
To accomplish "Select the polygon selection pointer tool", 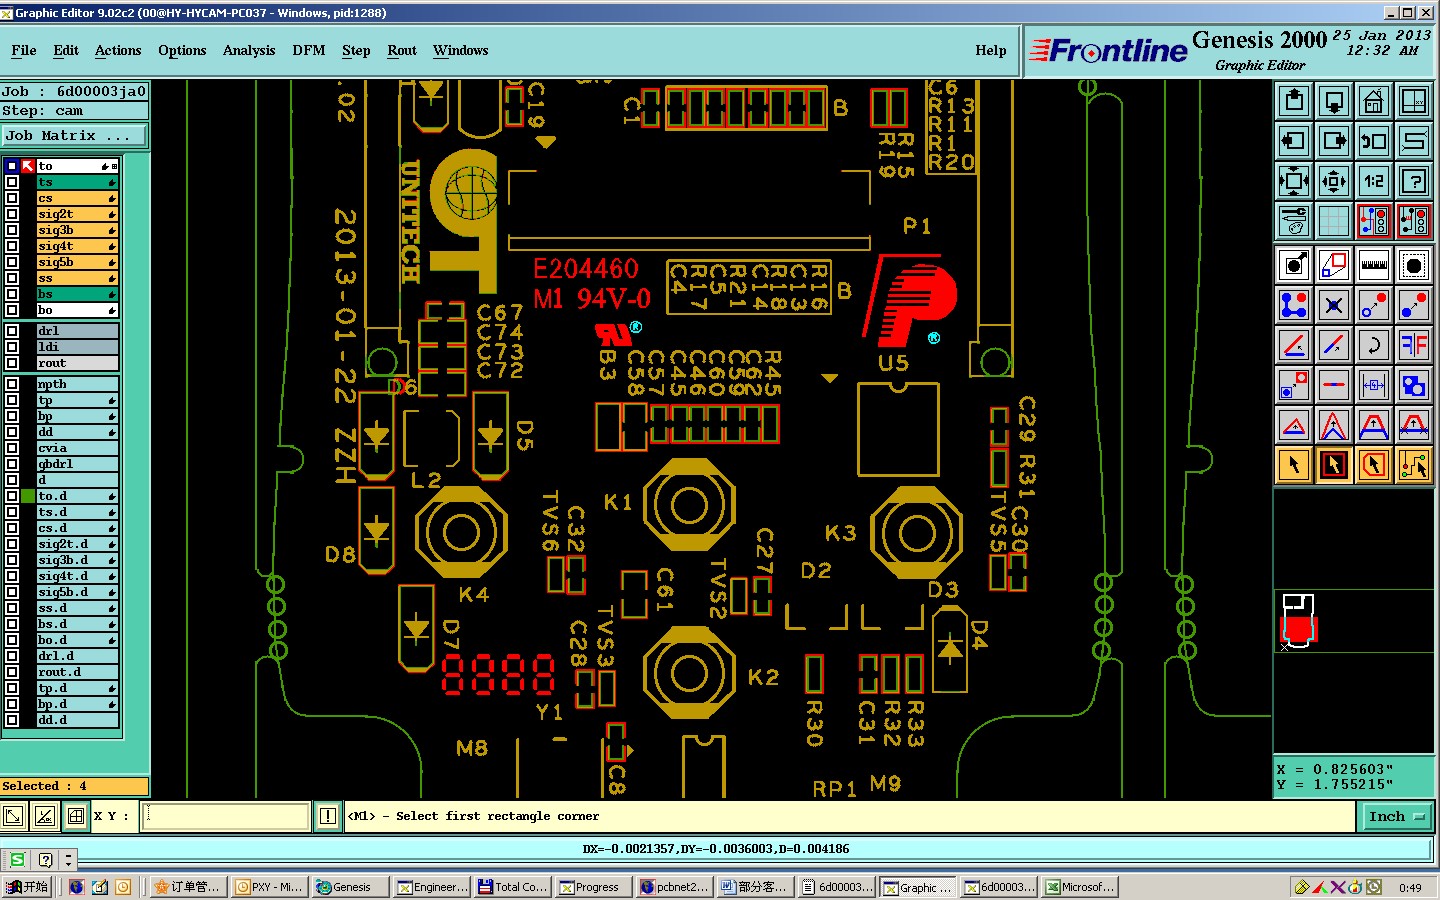I will 1374,465.
